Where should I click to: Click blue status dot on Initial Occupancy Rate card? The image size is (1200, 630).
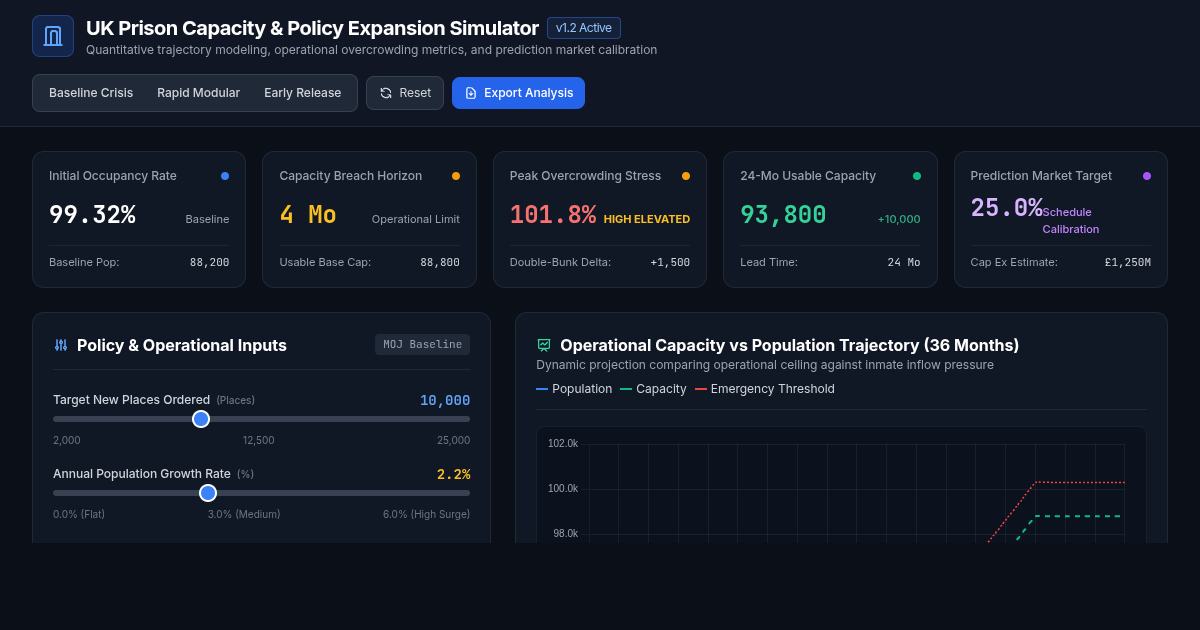(225, 176)
